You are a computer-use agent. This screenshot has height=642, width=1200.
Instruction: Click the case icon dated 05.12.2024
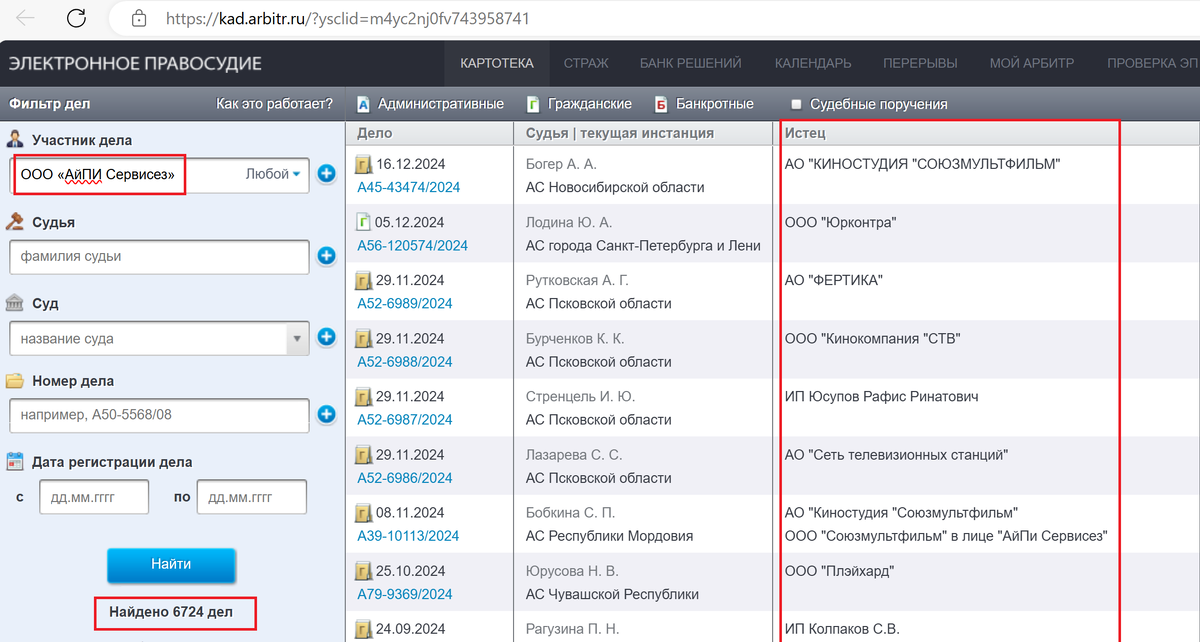365,222
